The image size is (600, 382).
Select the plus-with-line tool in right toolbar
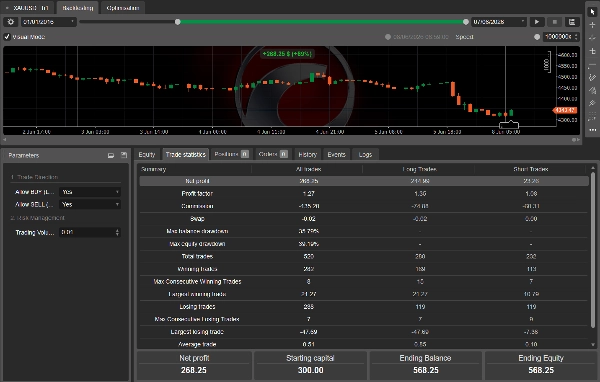pos(592,51)
